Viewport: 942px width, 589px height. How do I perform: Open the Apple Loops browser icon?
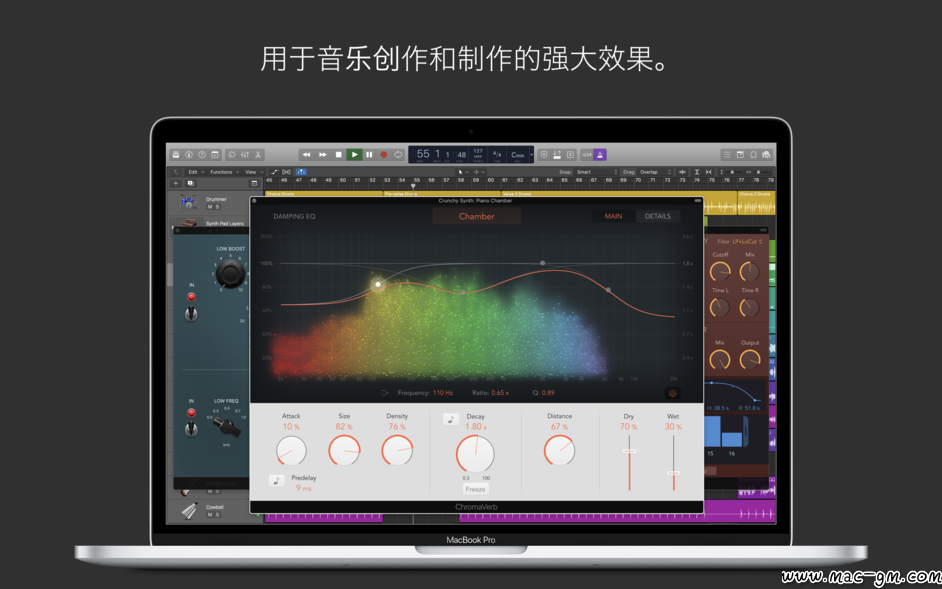coord(753,154)
